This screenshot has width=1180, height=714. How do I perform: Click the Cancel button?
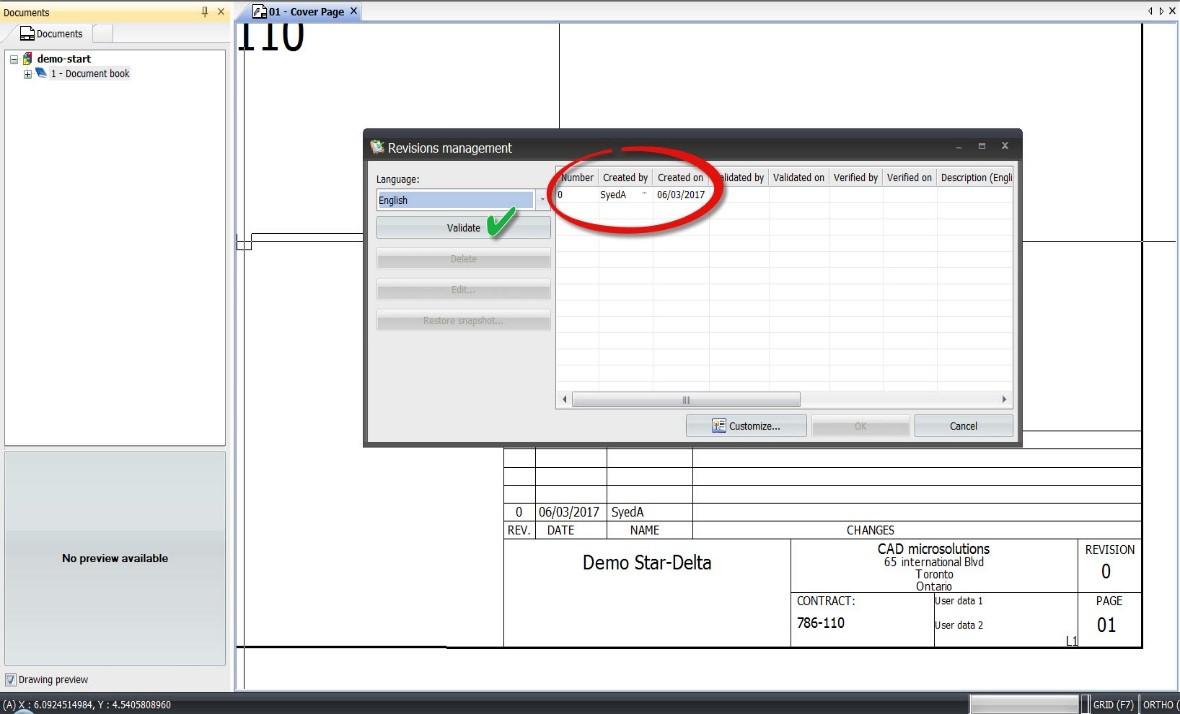[963, 426]
